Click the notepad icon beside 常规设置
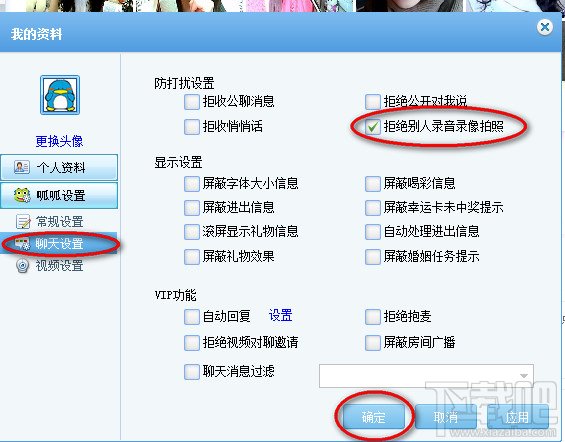565x442 pixels. 23,222
